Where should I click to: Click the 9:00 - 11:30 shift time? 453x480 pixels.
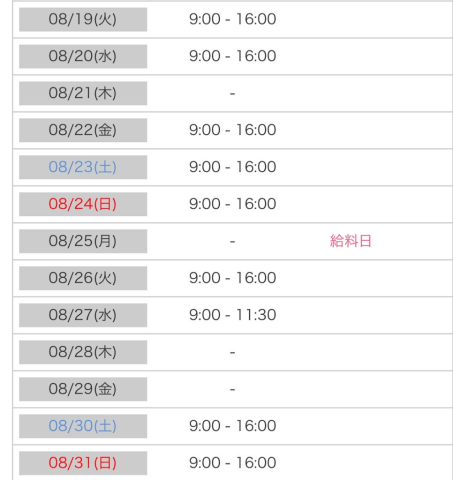coord(233,315)
